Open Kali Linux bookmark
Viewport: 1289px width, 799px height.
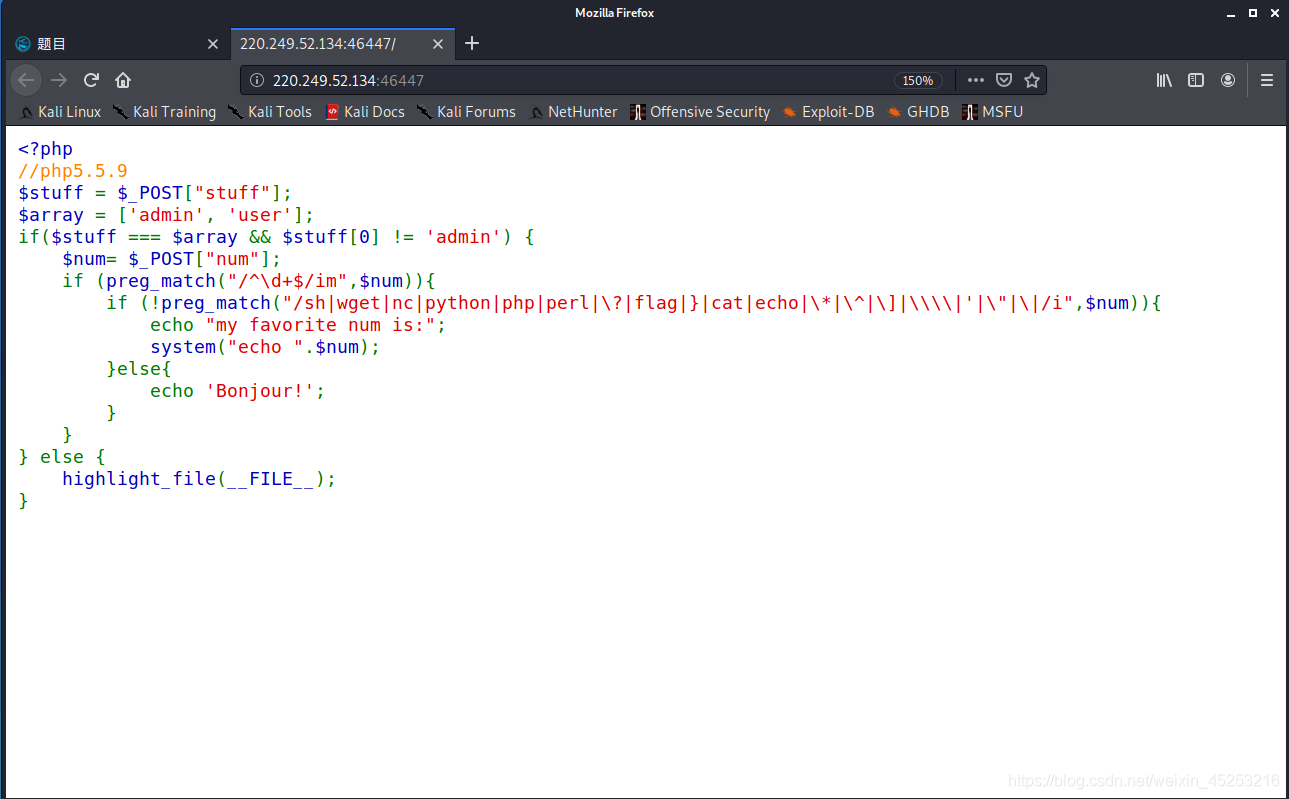(60, 112)
